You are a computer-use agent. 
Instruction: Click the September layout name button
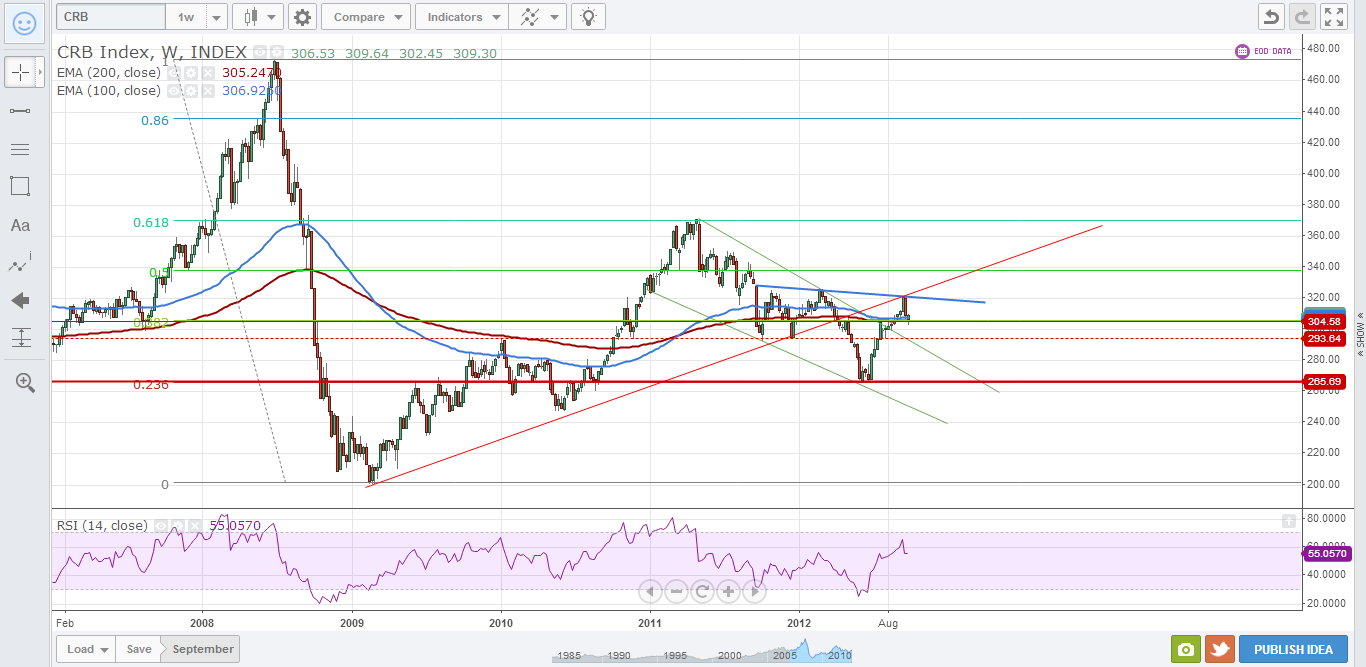tap(203, 649)
